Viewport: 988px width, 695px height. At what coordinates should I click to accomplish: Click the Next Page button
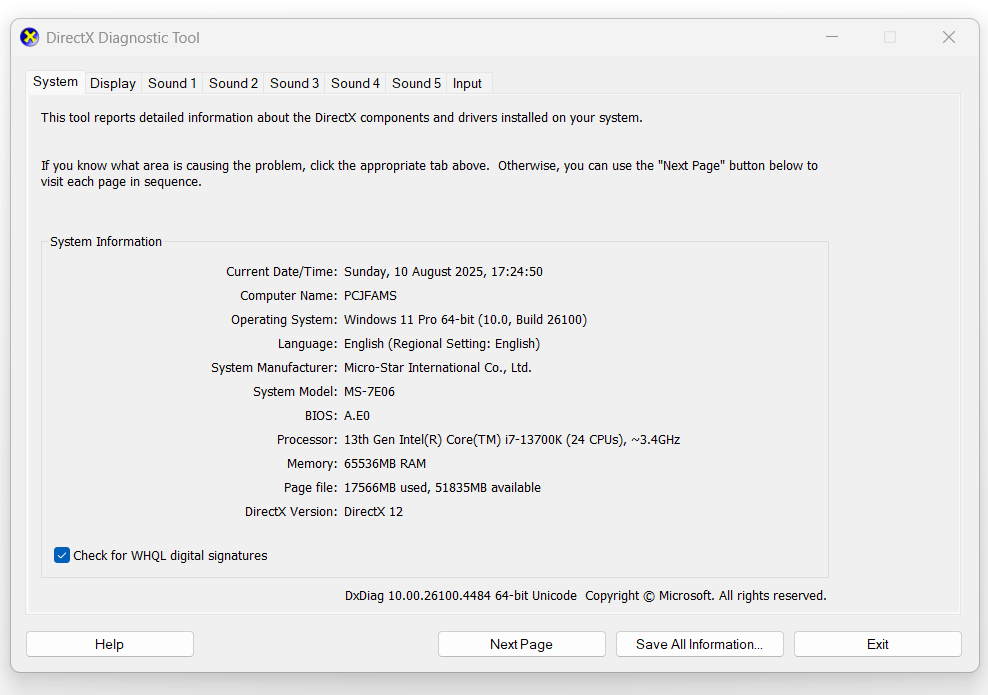coord(522,644)
